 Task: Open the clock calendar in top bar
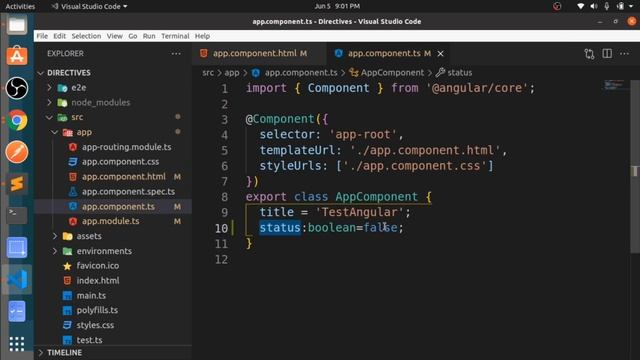337,6
